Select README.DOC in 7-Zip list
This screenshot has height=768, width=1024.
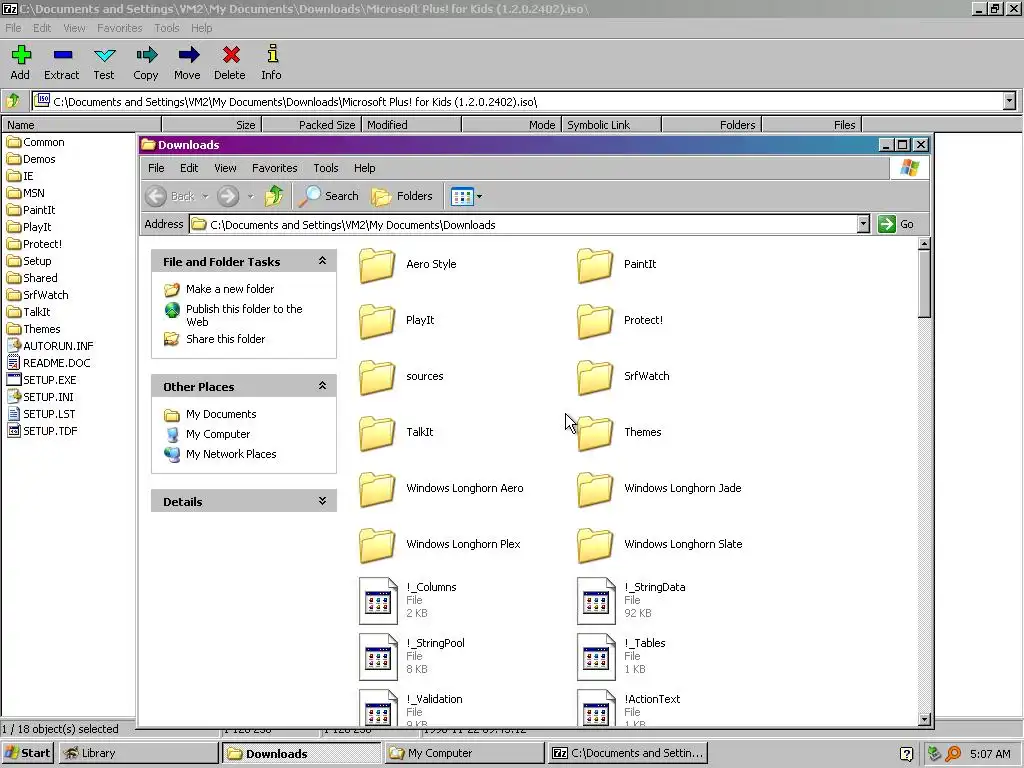tap(49, 363)
